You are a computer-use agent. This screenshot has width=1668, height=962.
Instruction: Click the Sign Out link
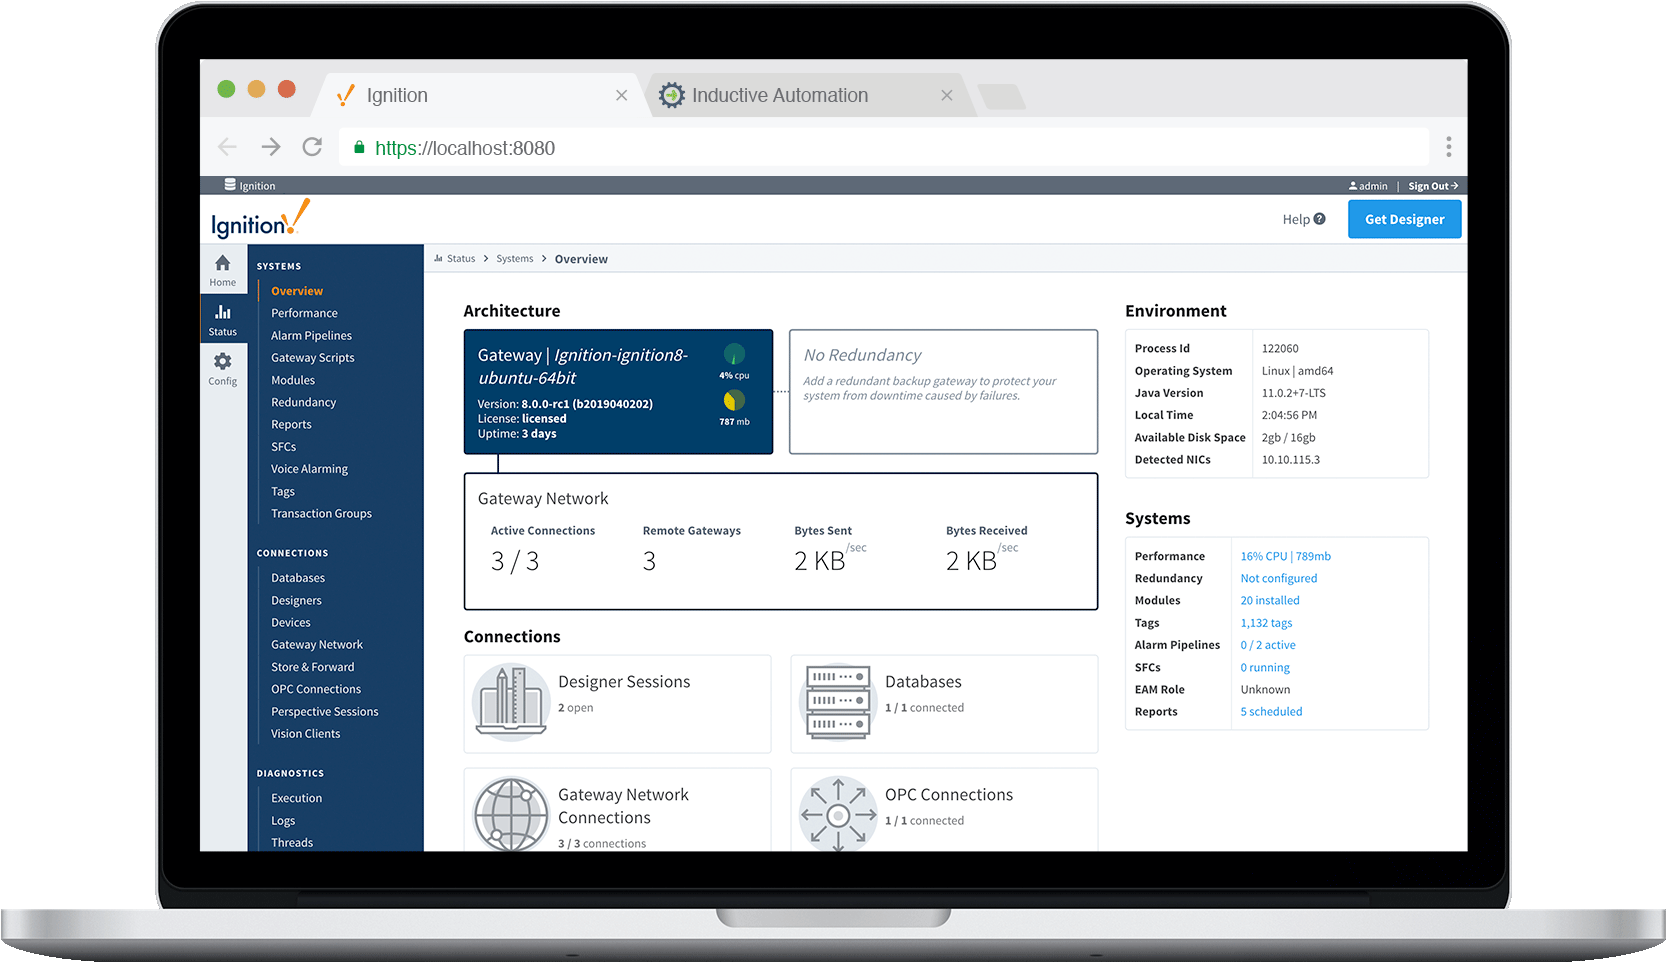1432,186
